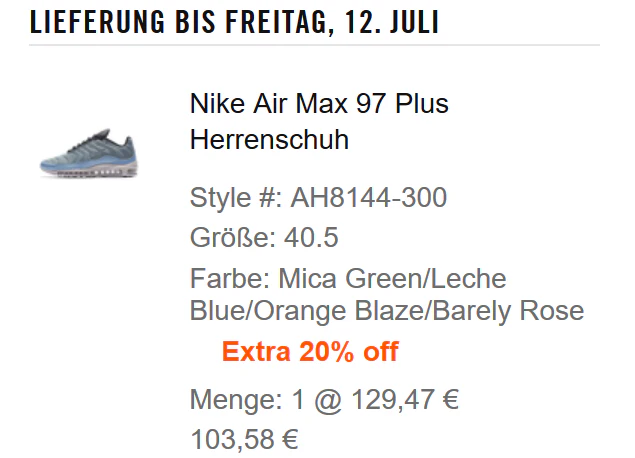Click the word Herrenschuh in product name
This screenshot has width=635, height=458.
point(269,139)
